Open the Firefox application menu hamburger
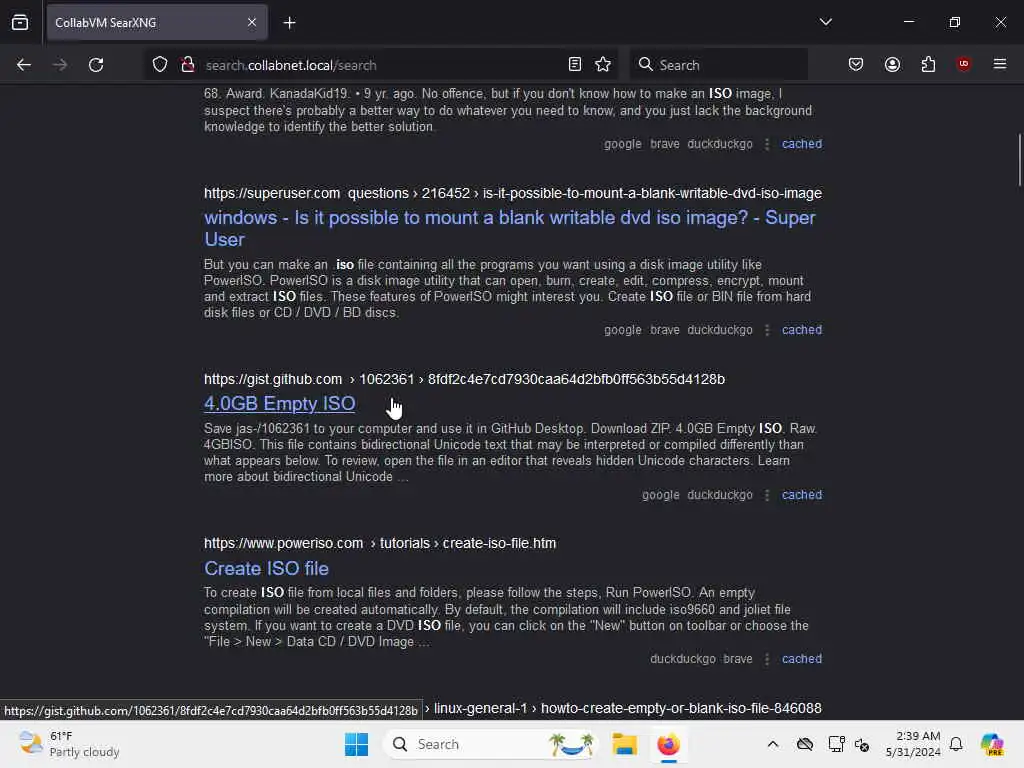Screen dimensions: 1024x768 tap(1000, 64)
